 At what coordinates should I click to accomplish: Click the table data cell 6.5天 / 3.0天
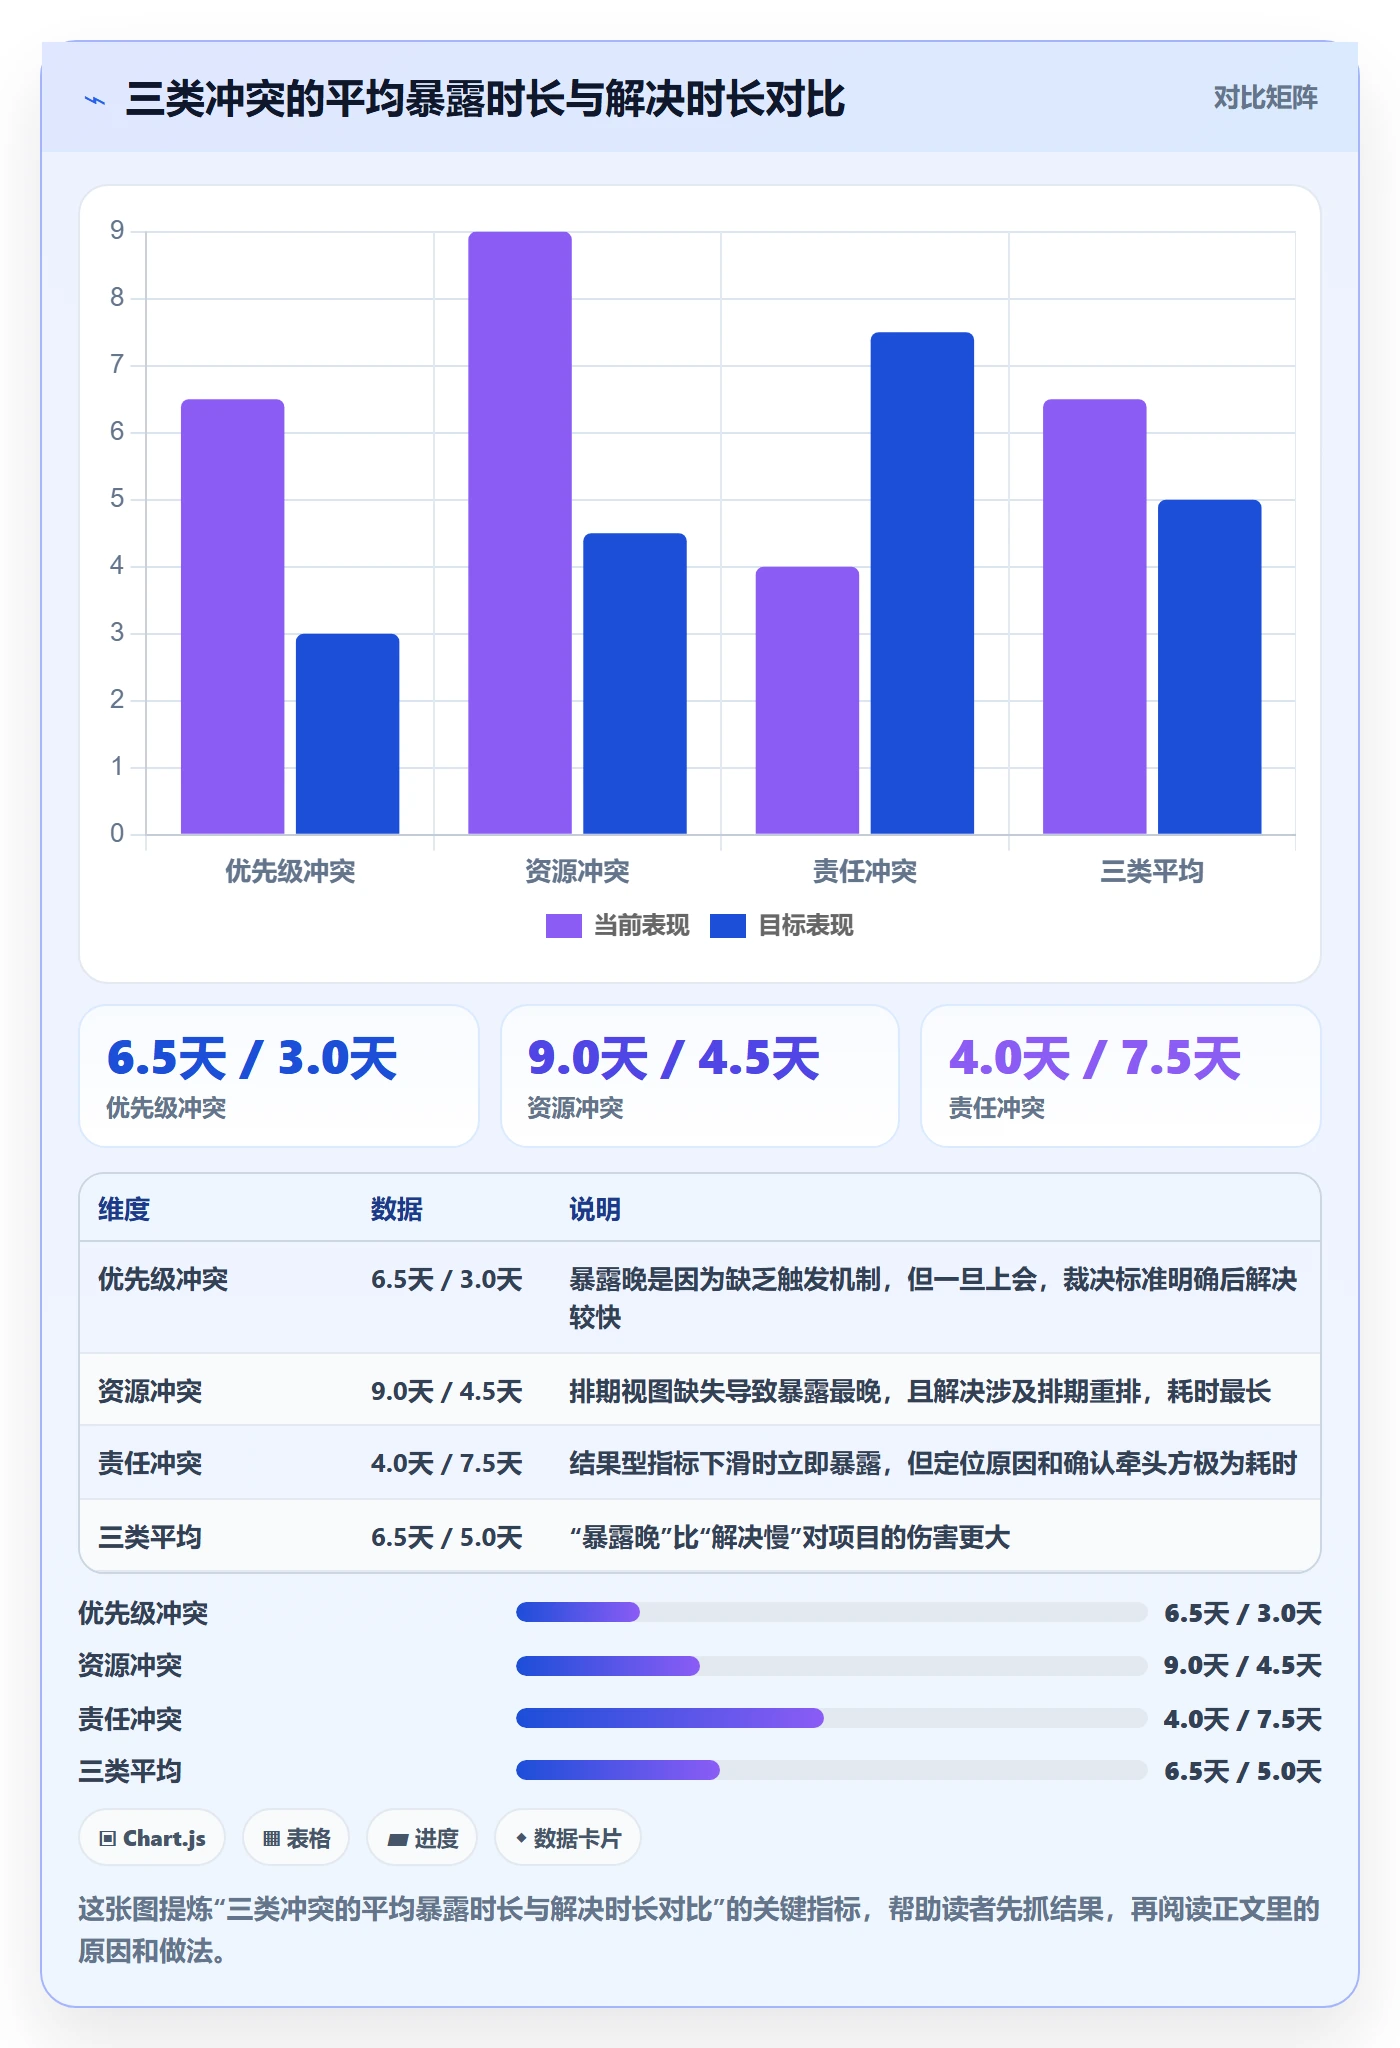[447, 1279]
